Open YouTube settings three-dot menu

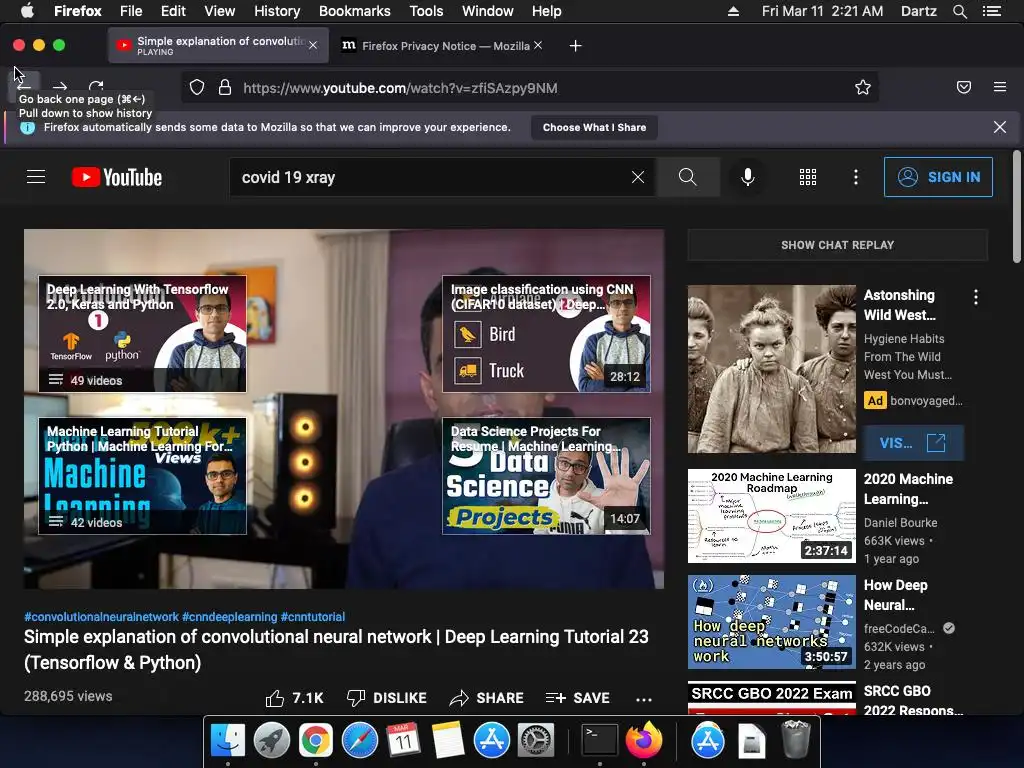click(x=856, y=177)
